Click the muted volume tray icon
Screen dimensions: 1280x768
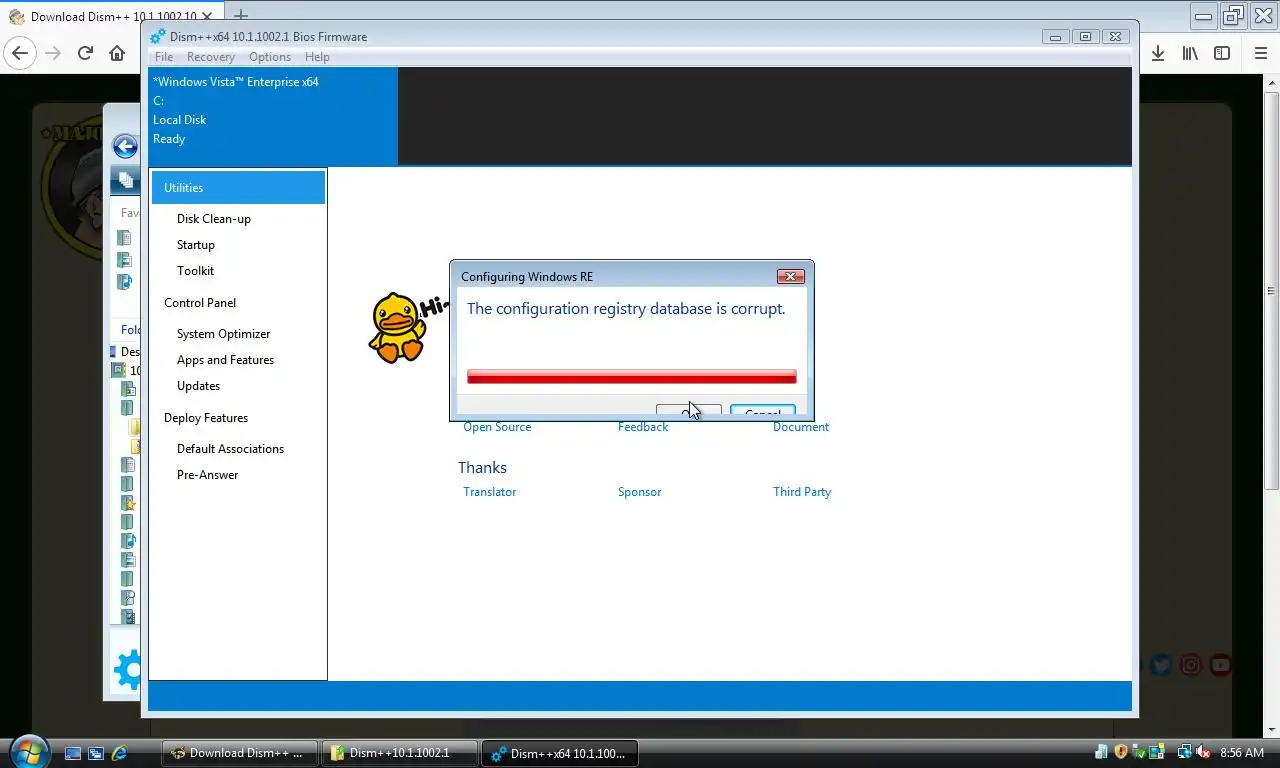click(x=1203, y=752)
